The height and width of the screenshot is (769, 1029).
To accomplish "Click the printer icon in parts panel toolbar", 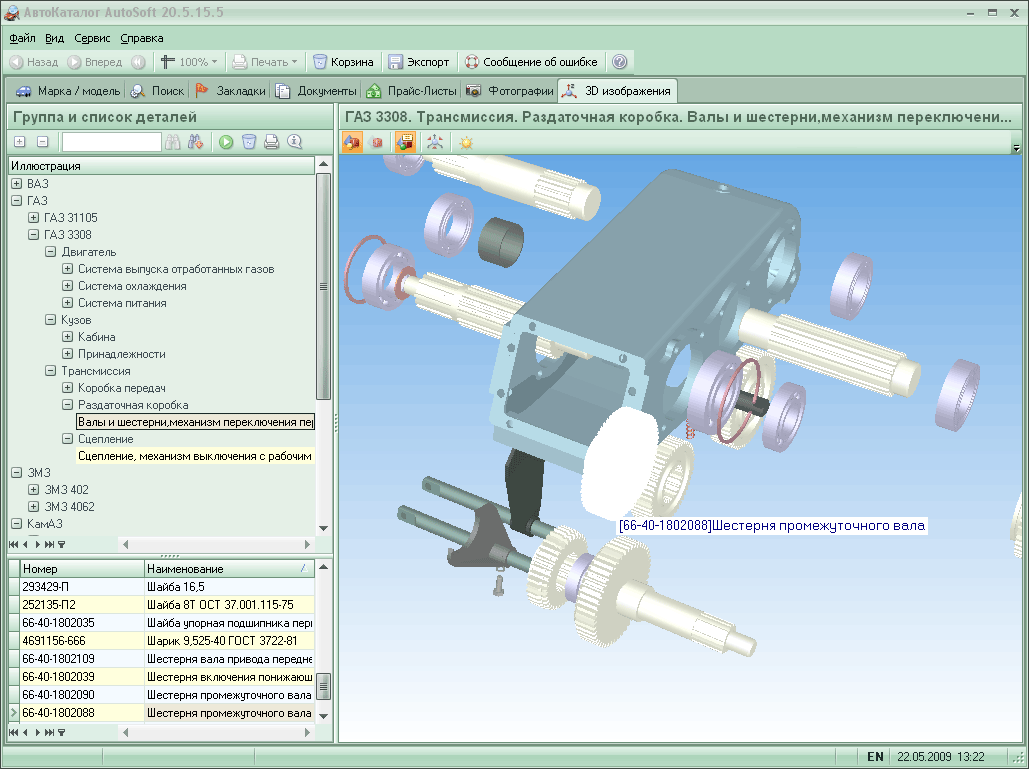I will (271, 142).
